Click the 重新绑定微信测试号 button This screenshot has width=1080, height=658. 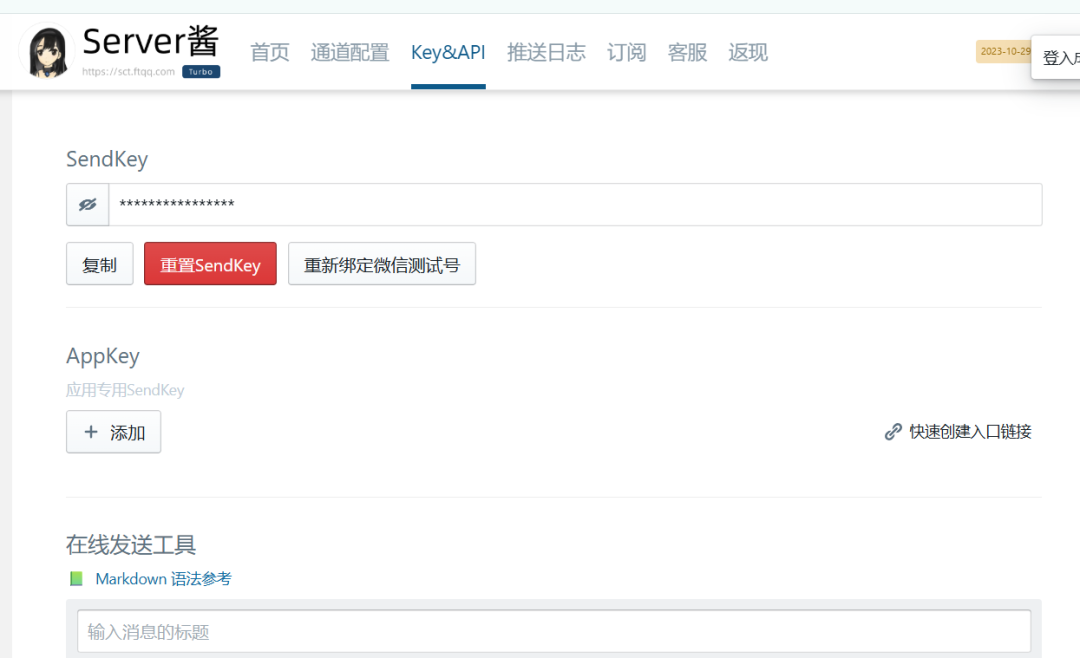pos(382,263)
